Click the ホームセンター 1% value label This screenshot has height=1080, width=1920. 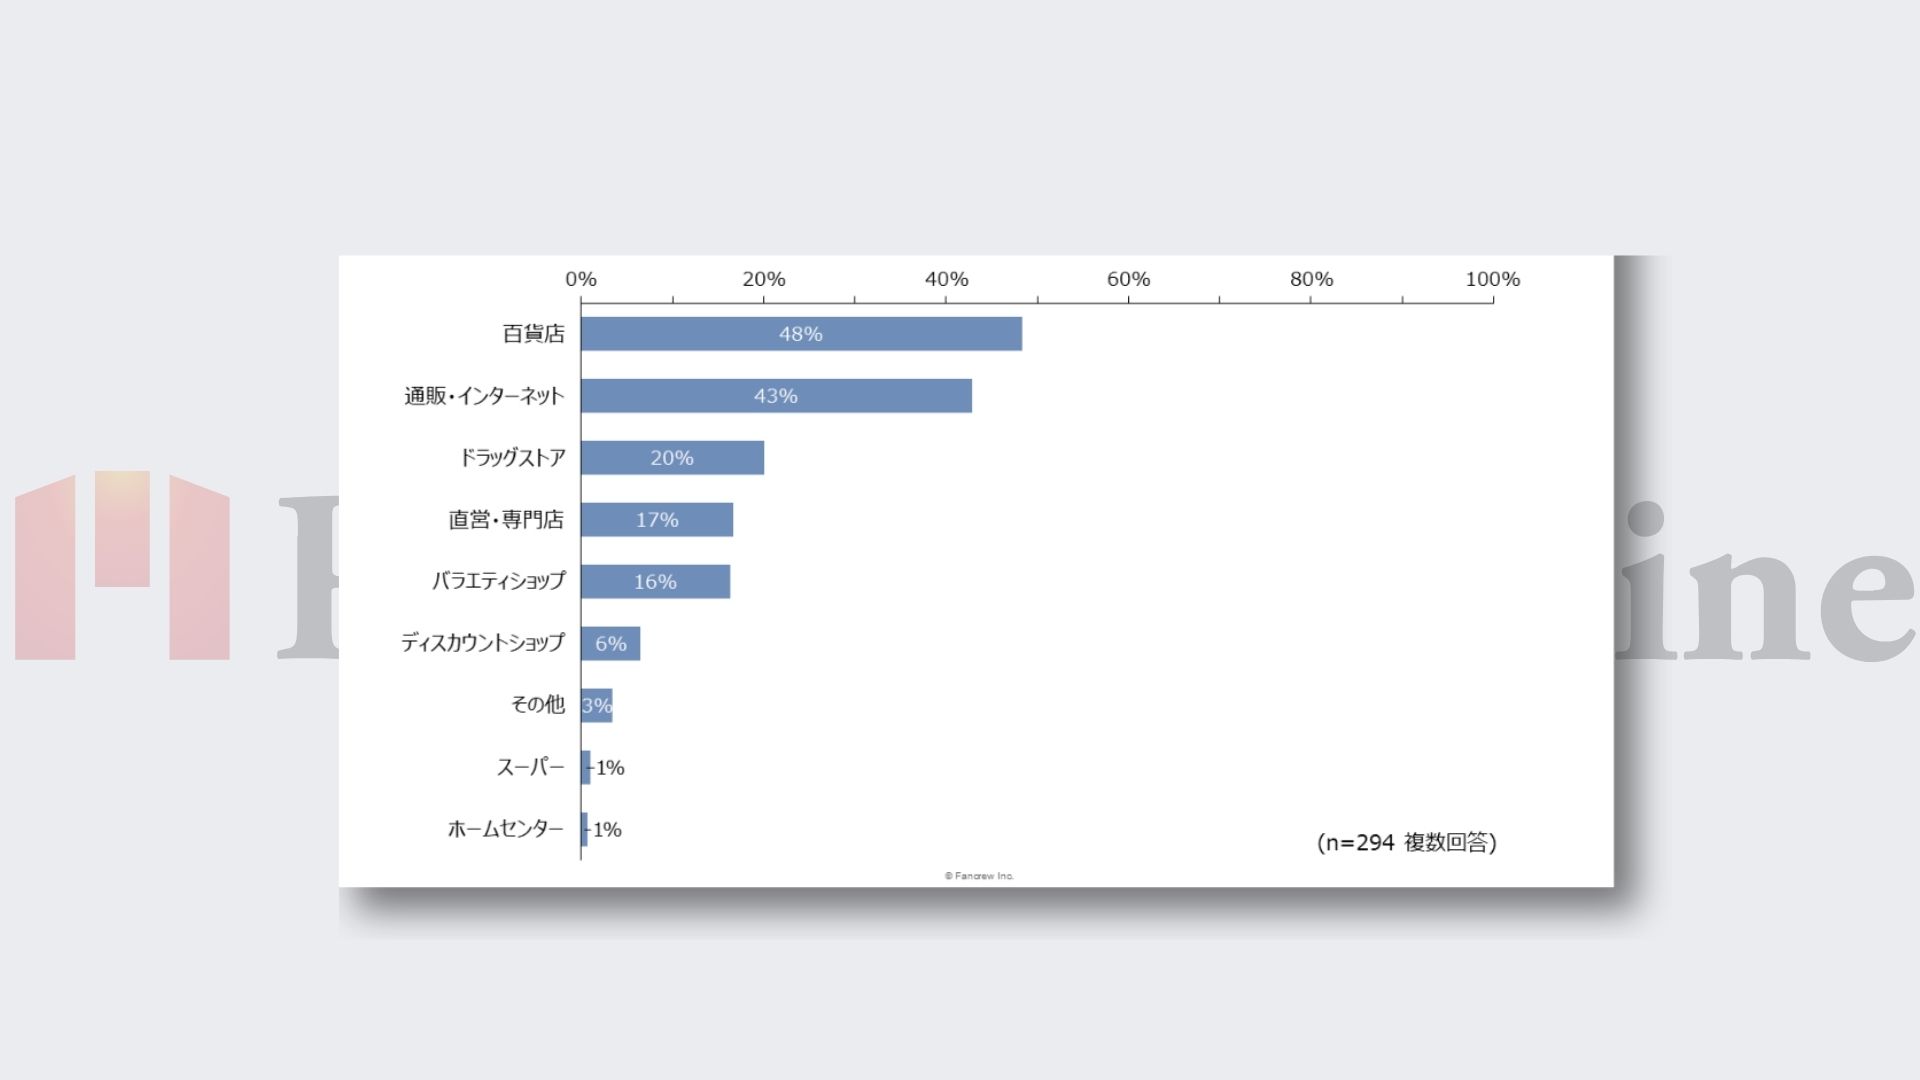[607, 830]
